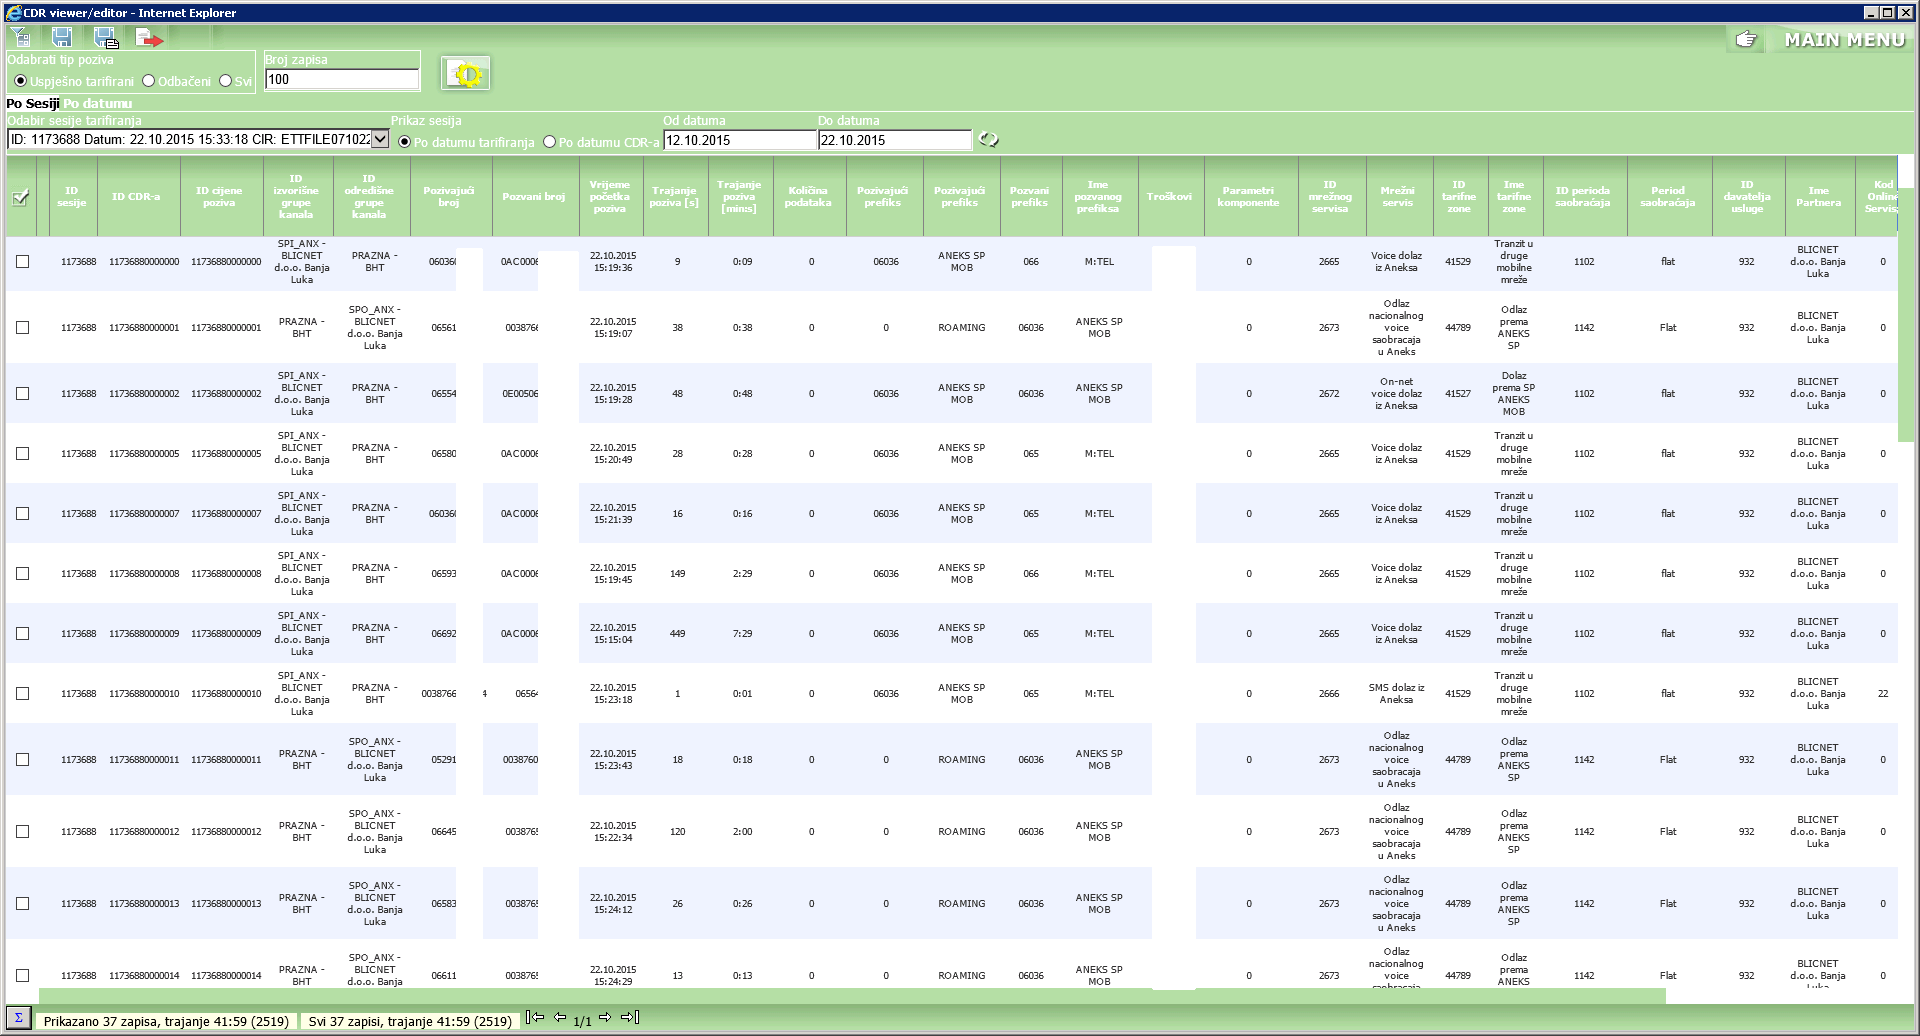Check the row with CDR 11736880000007
Image resolution: width=1920 pixels, height=1036 pixels.
coord(22,514)
